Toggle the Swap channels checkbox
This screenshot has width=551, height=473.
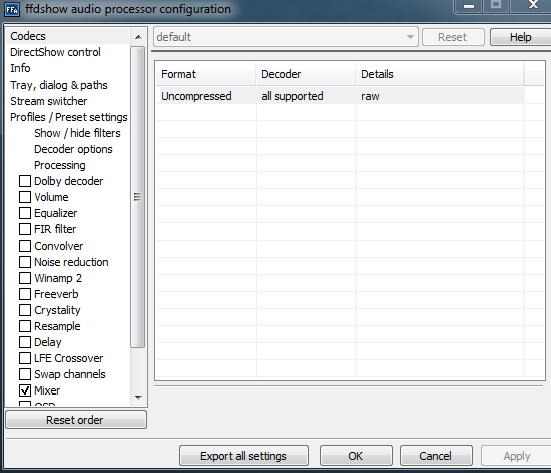tap(25, 374)
